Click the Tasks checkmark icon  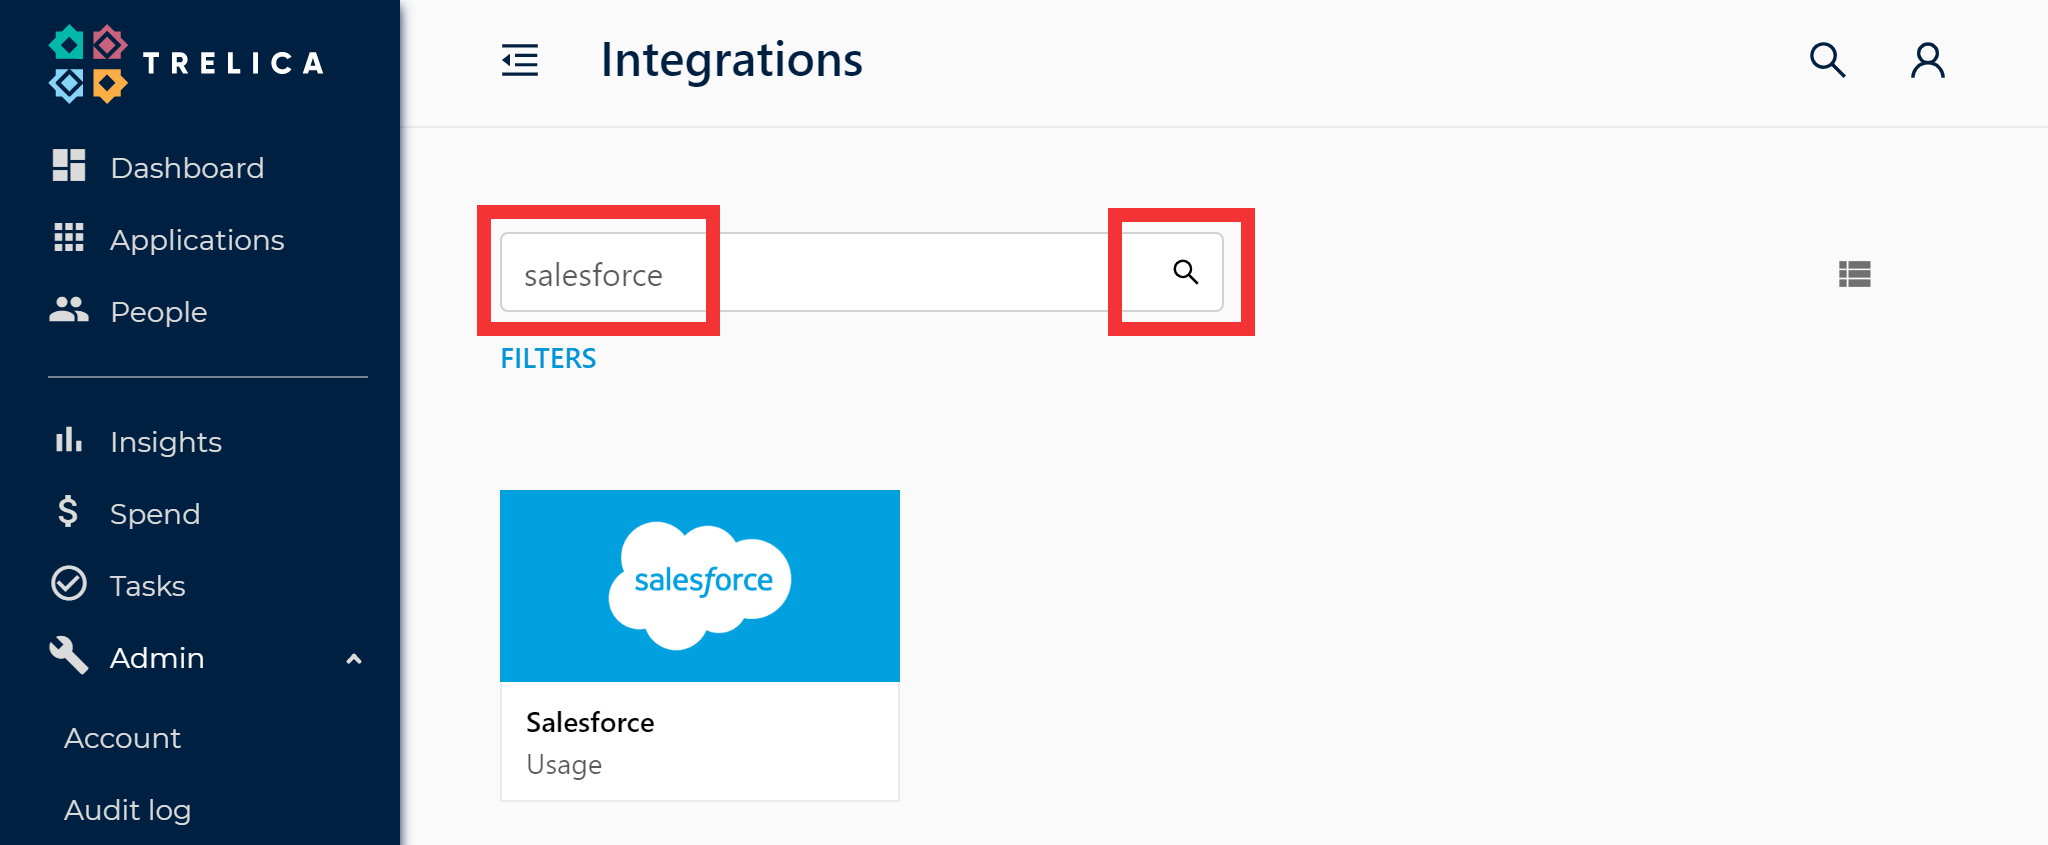click(x=69, y=584)
